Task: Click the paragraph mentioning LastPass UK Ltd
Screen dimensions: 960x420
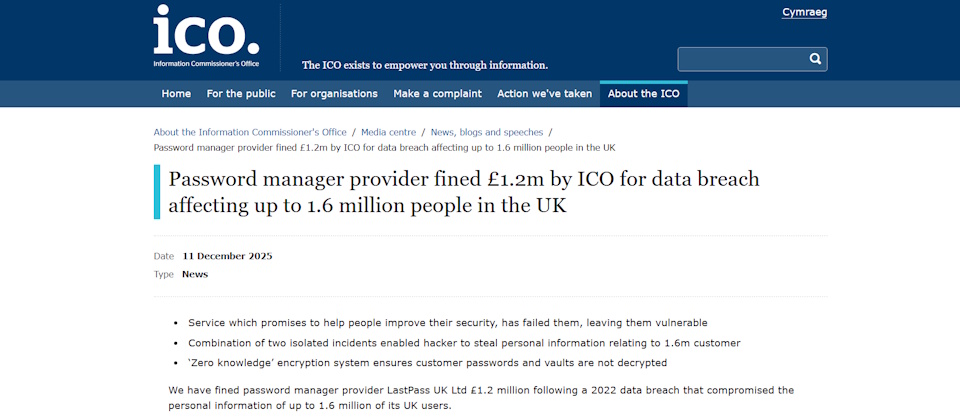Action: click(480, 397)
